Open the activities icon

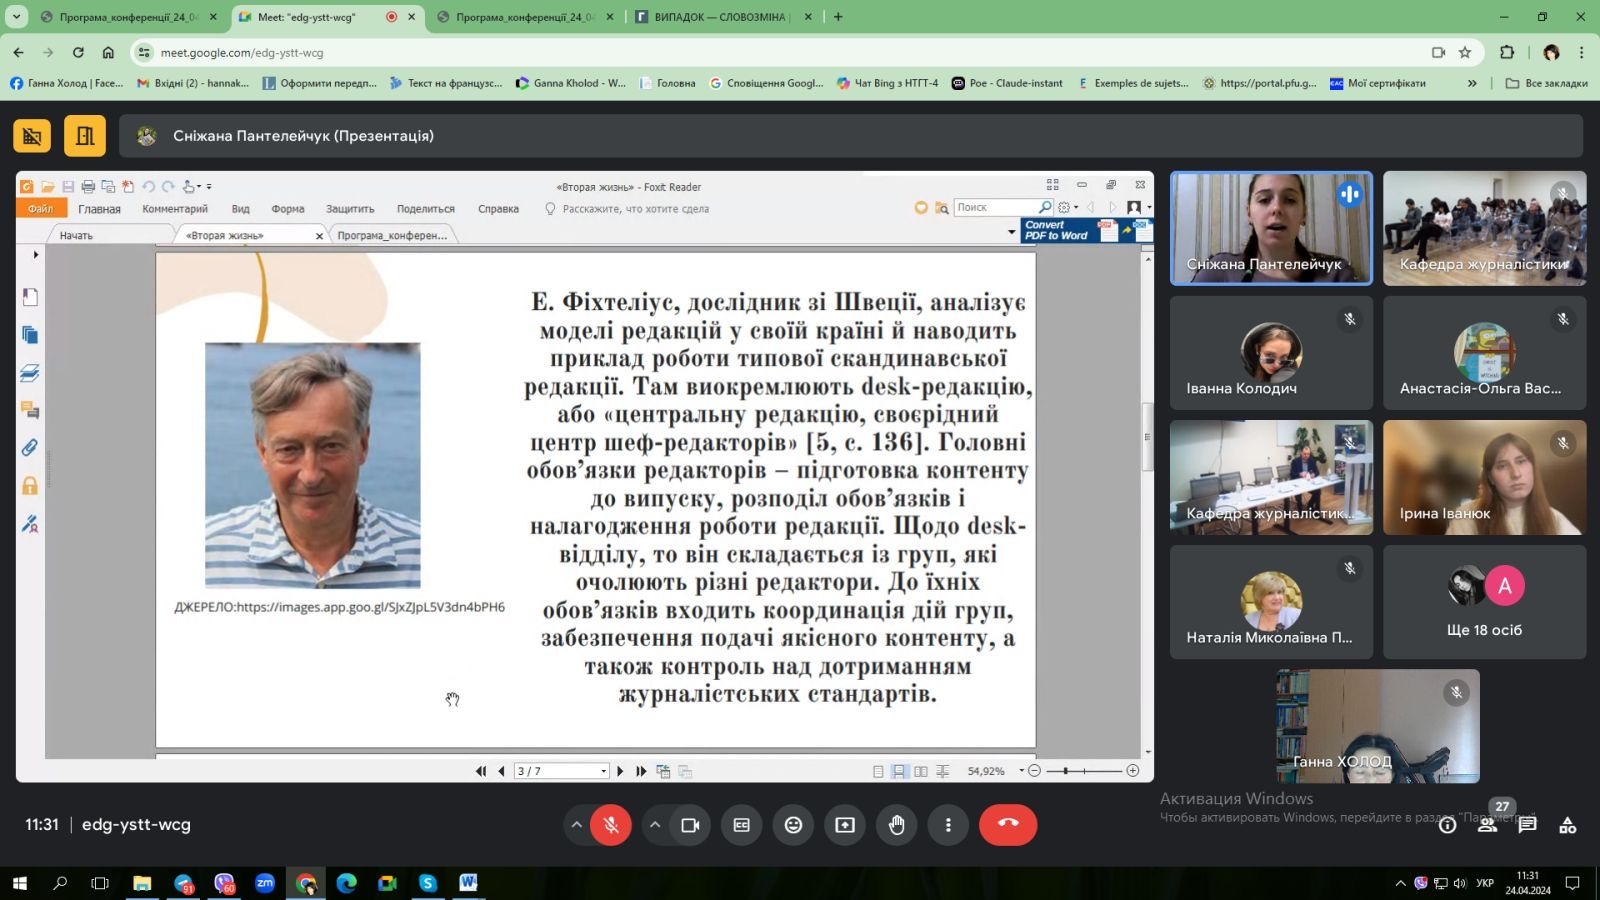(1567, 825)
